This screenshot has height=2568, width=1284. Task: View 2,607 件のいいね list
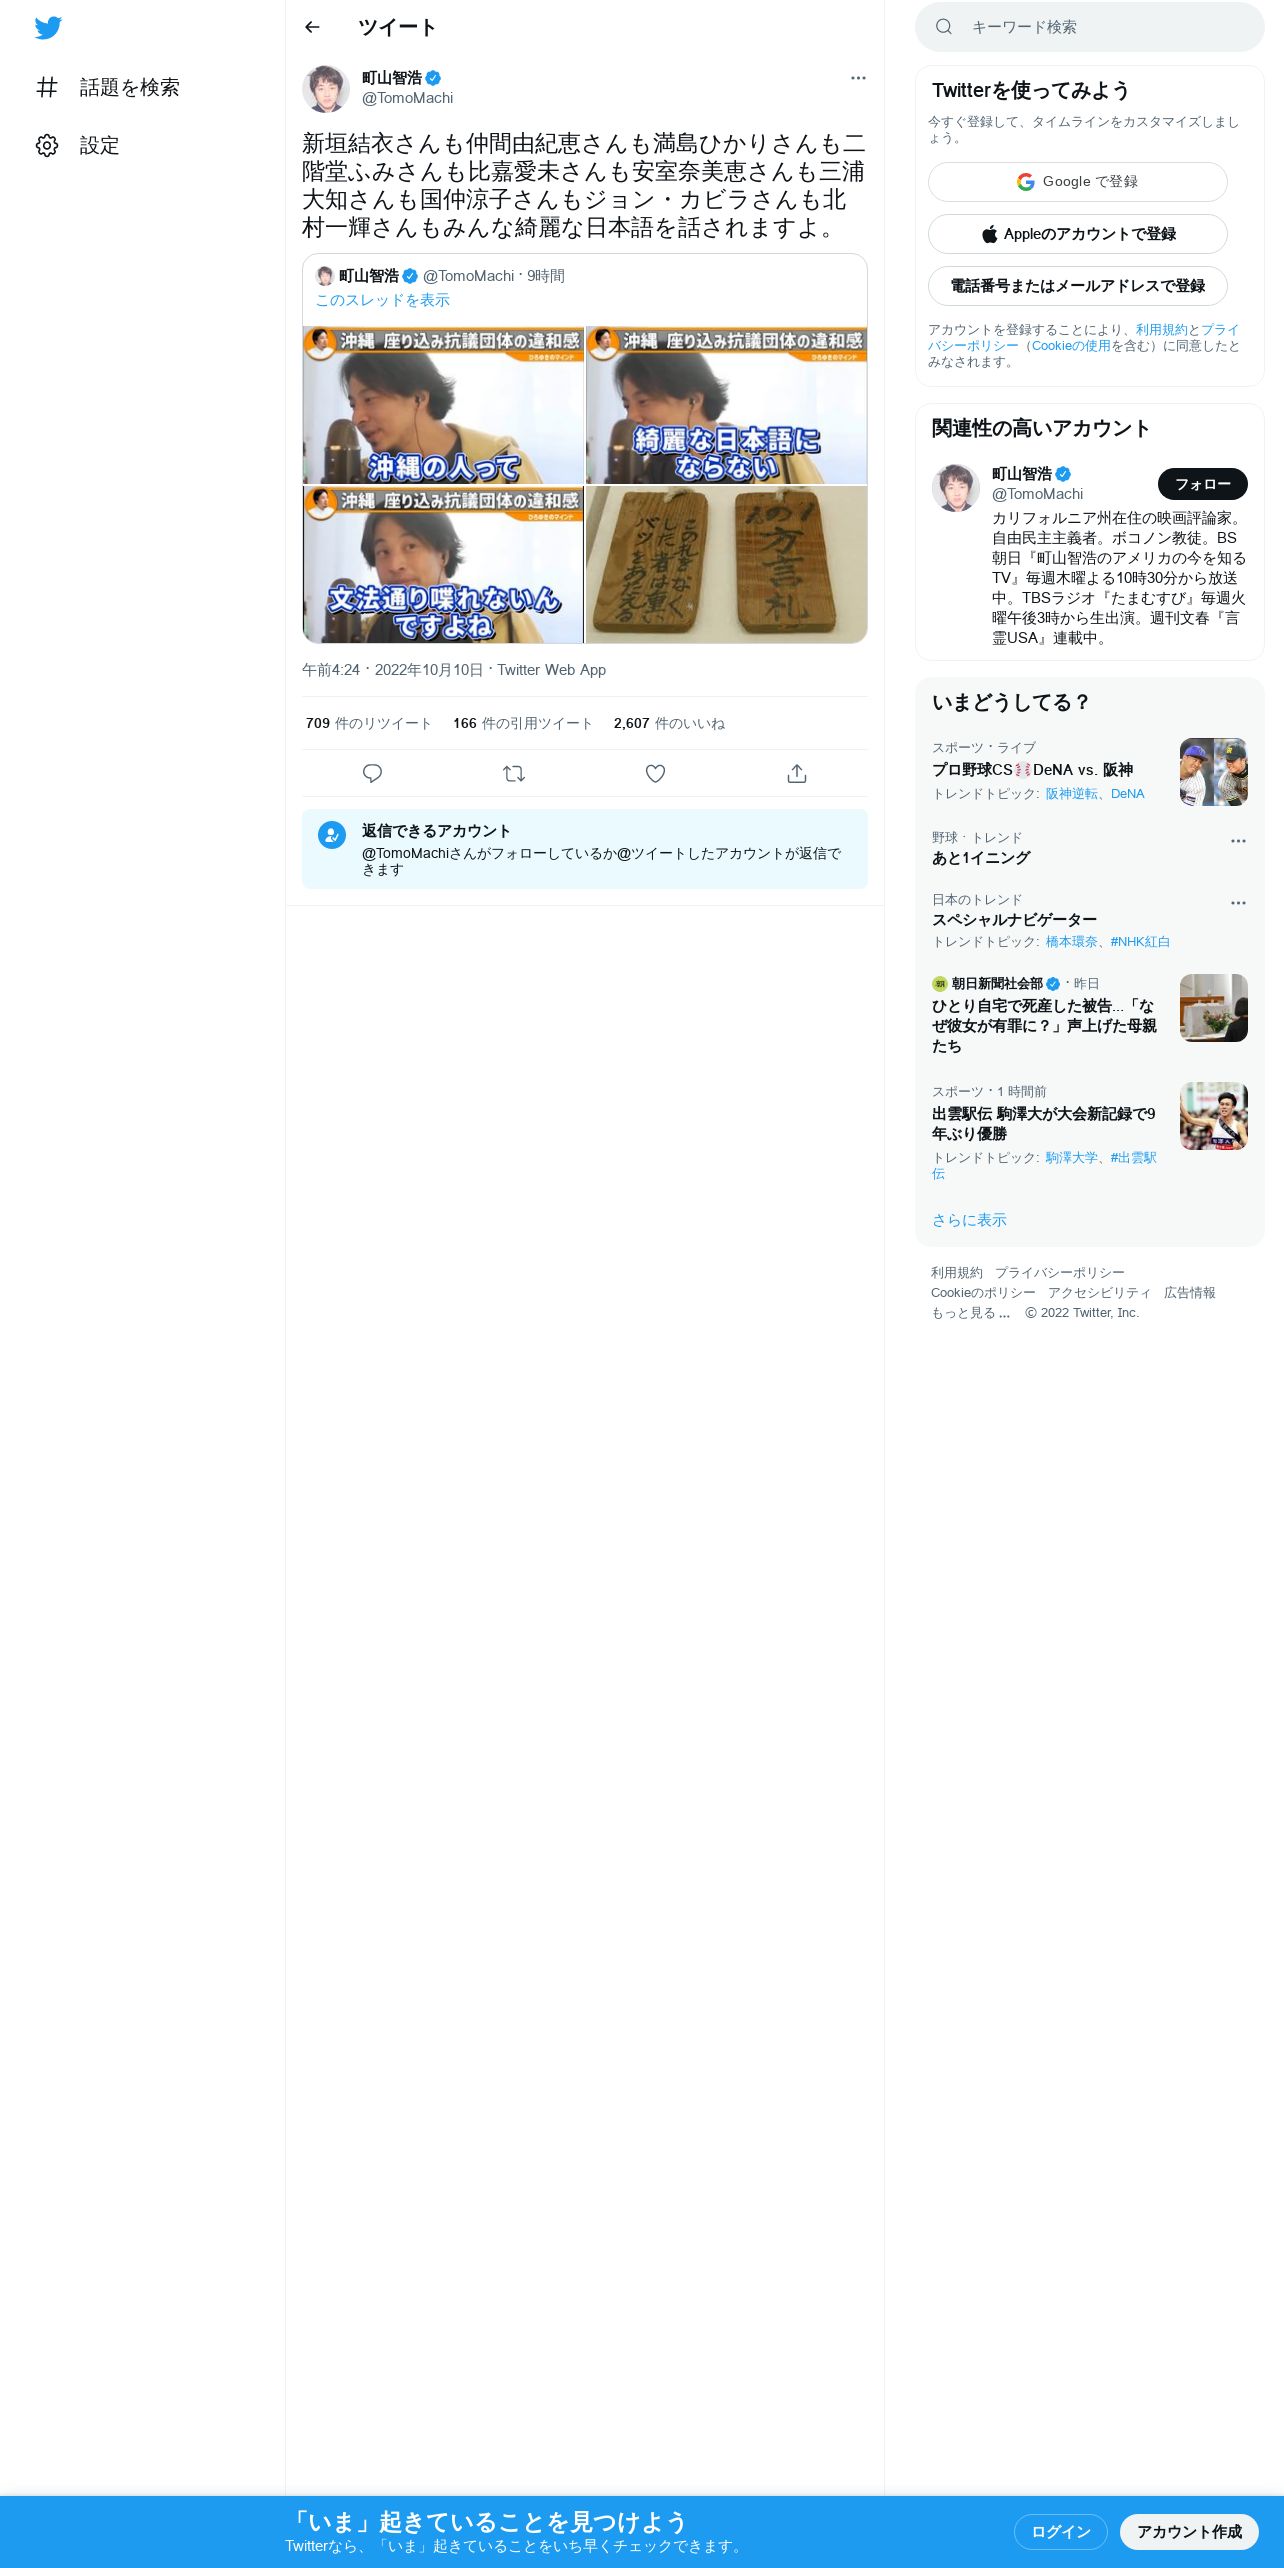669,723
